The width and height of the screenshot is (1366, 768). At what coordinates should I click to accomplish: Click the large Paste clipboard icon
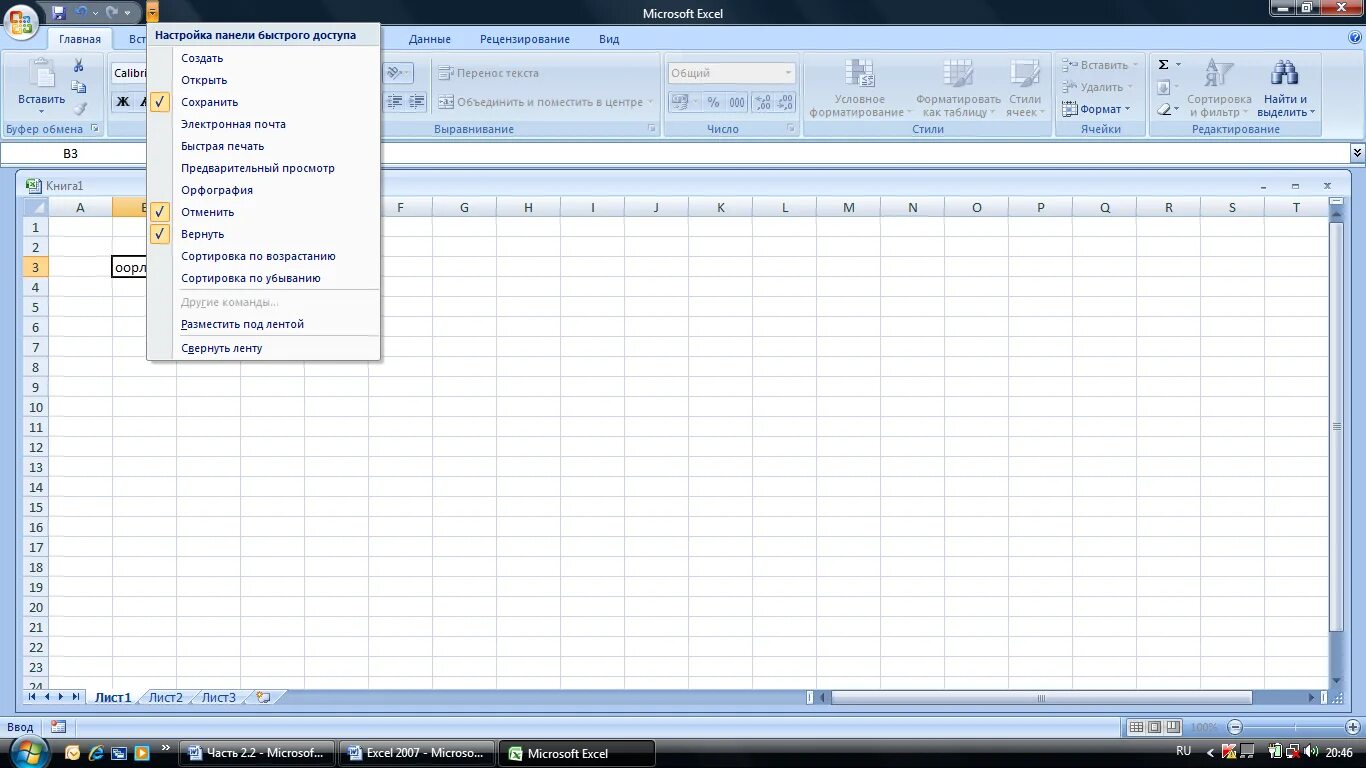tap(42, 73)
